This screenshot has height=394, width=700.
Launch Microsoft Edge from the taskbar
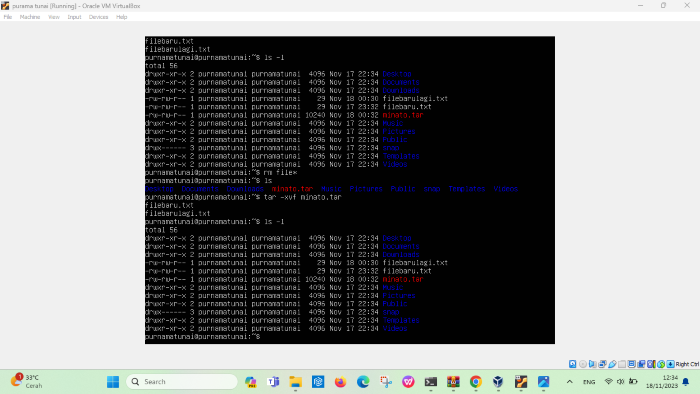[363, 382]
